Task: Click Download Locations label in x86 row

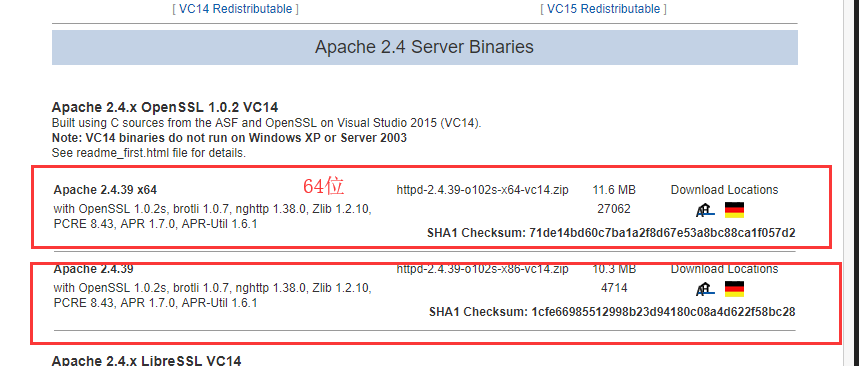Action: pos(724,269)
